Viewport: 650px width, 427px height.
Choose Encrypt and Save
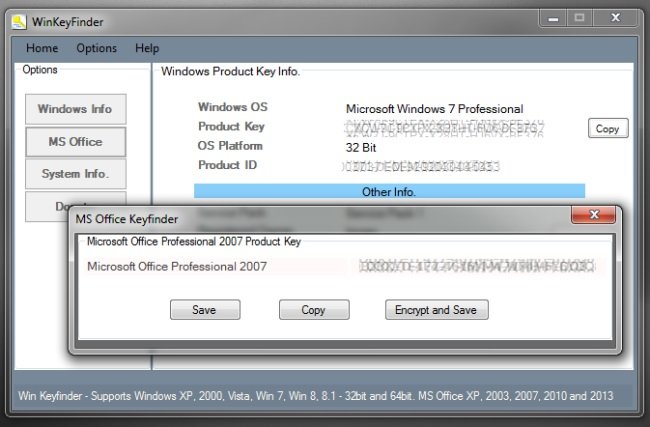click(x=437, y=310)
